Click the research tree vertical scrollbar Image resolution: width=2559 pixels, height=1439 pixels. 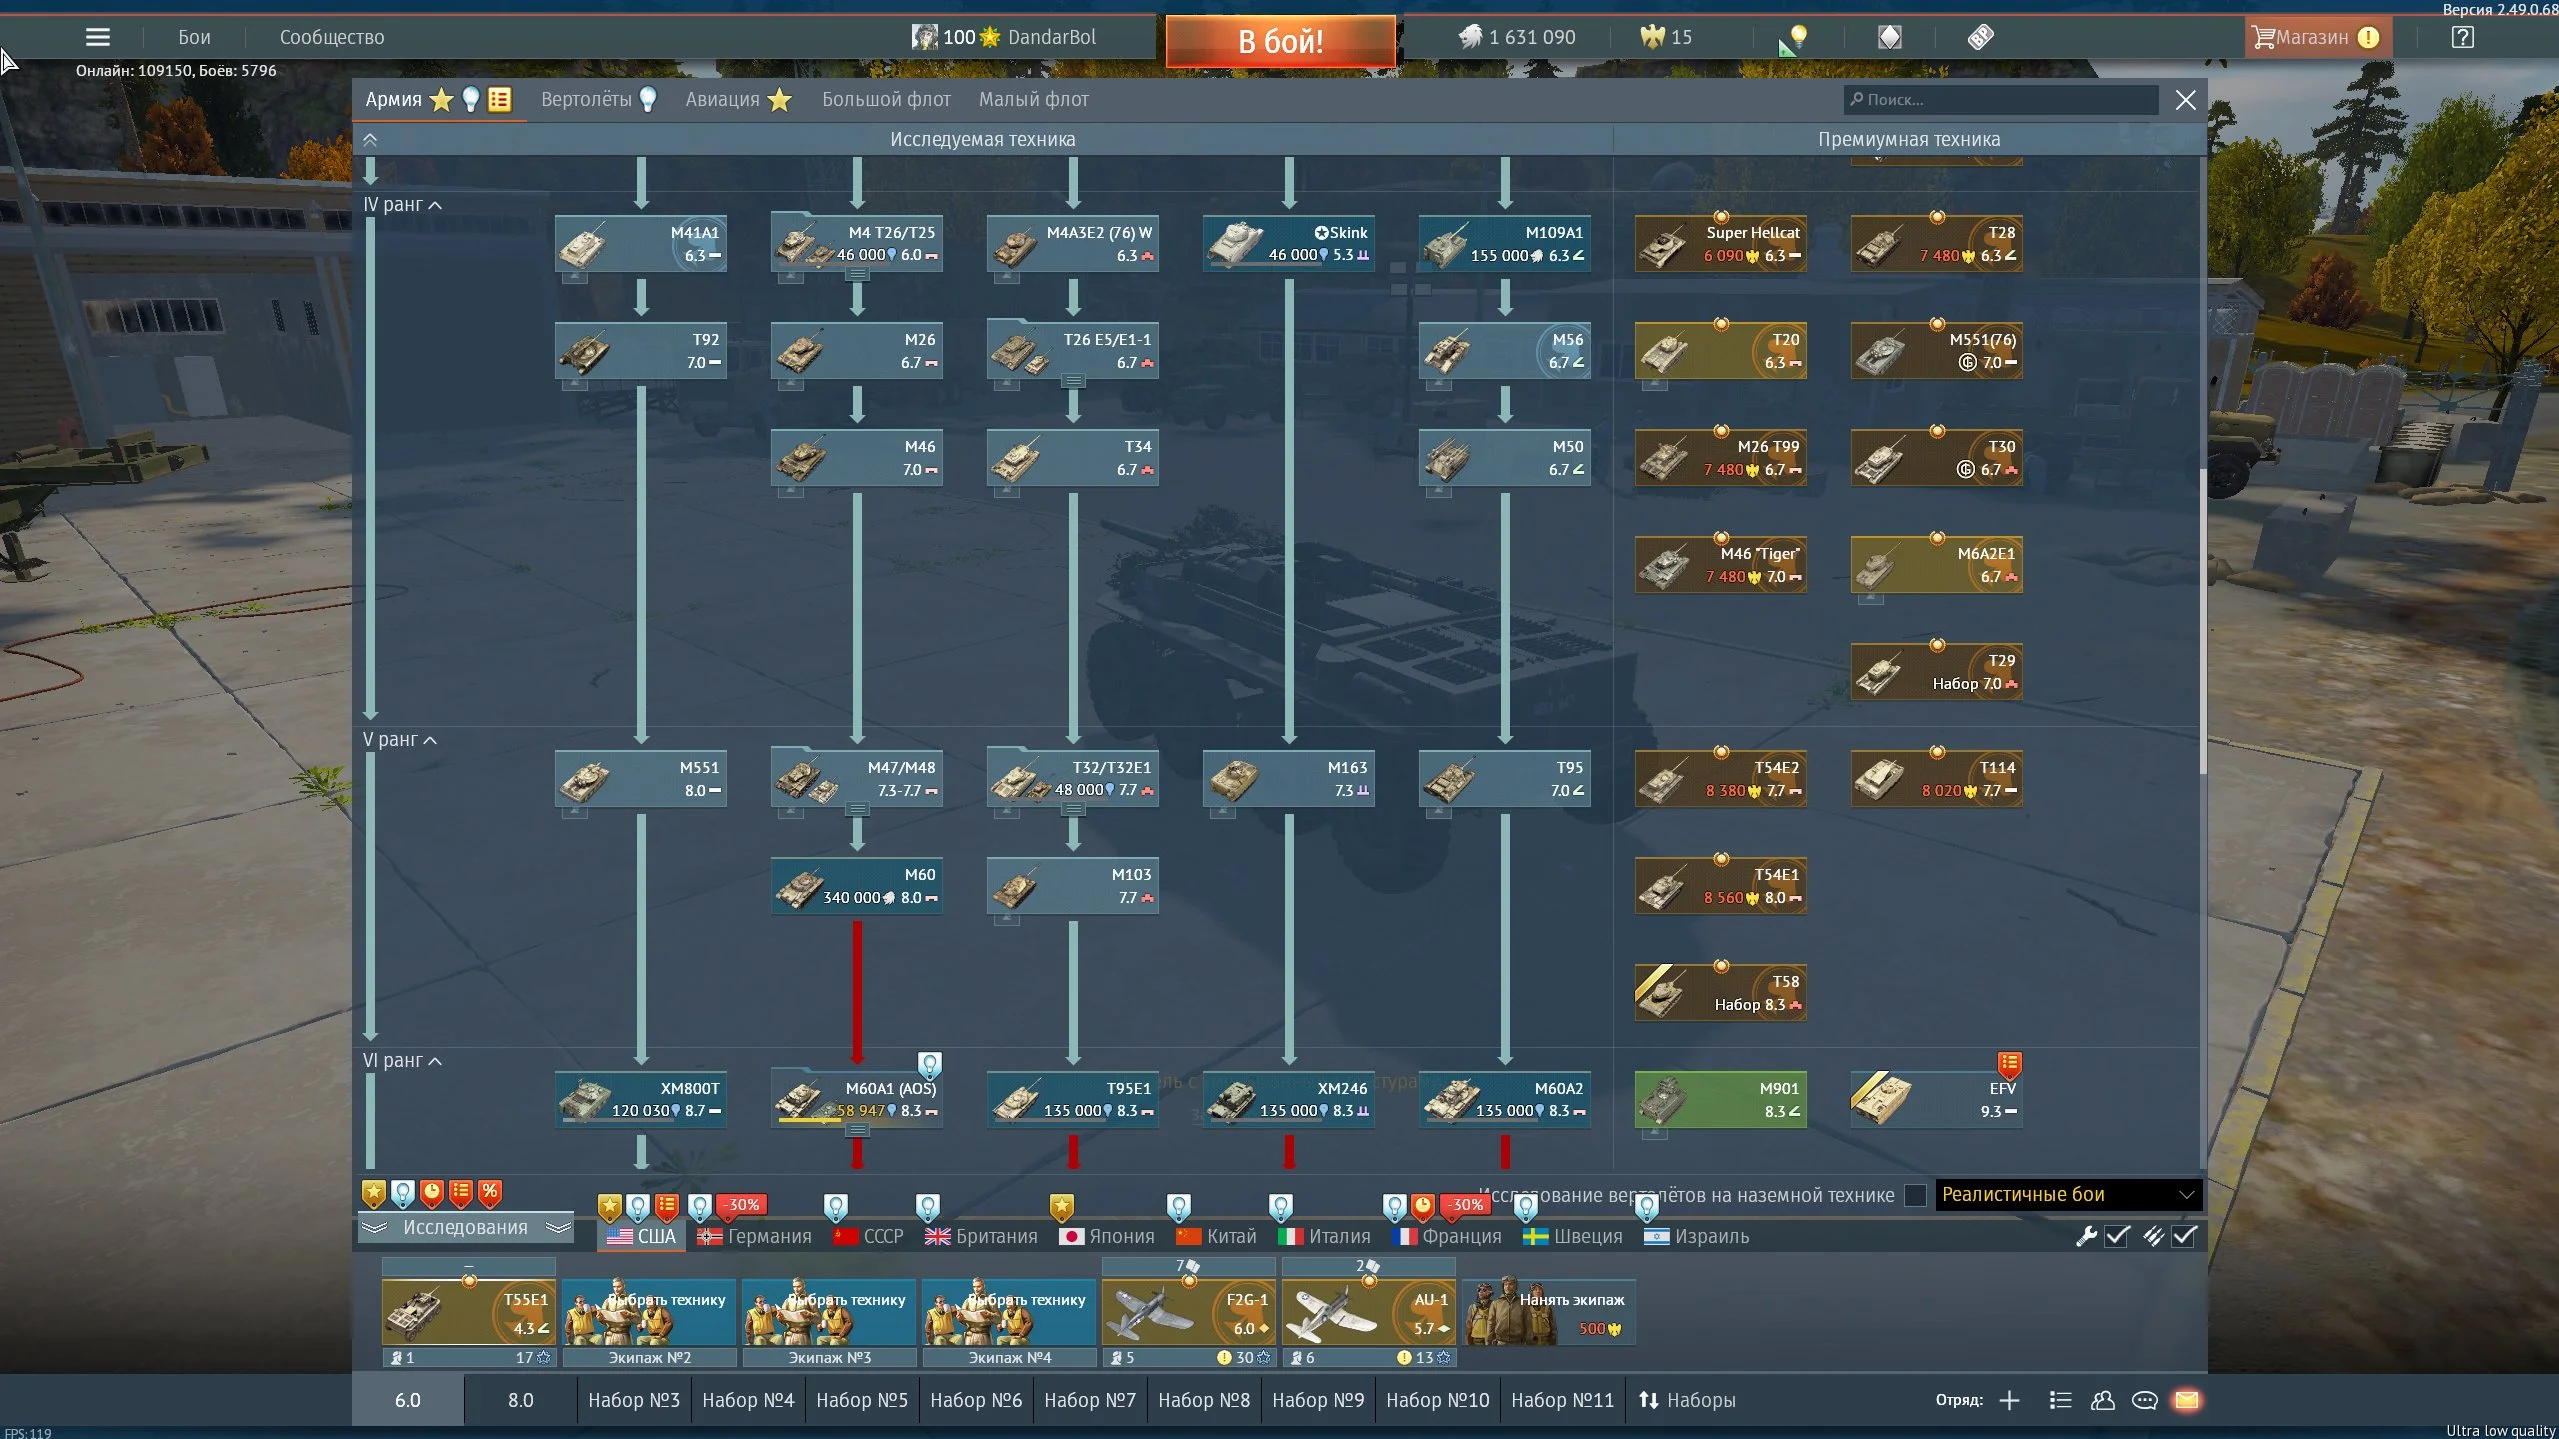coord(2201,620)
